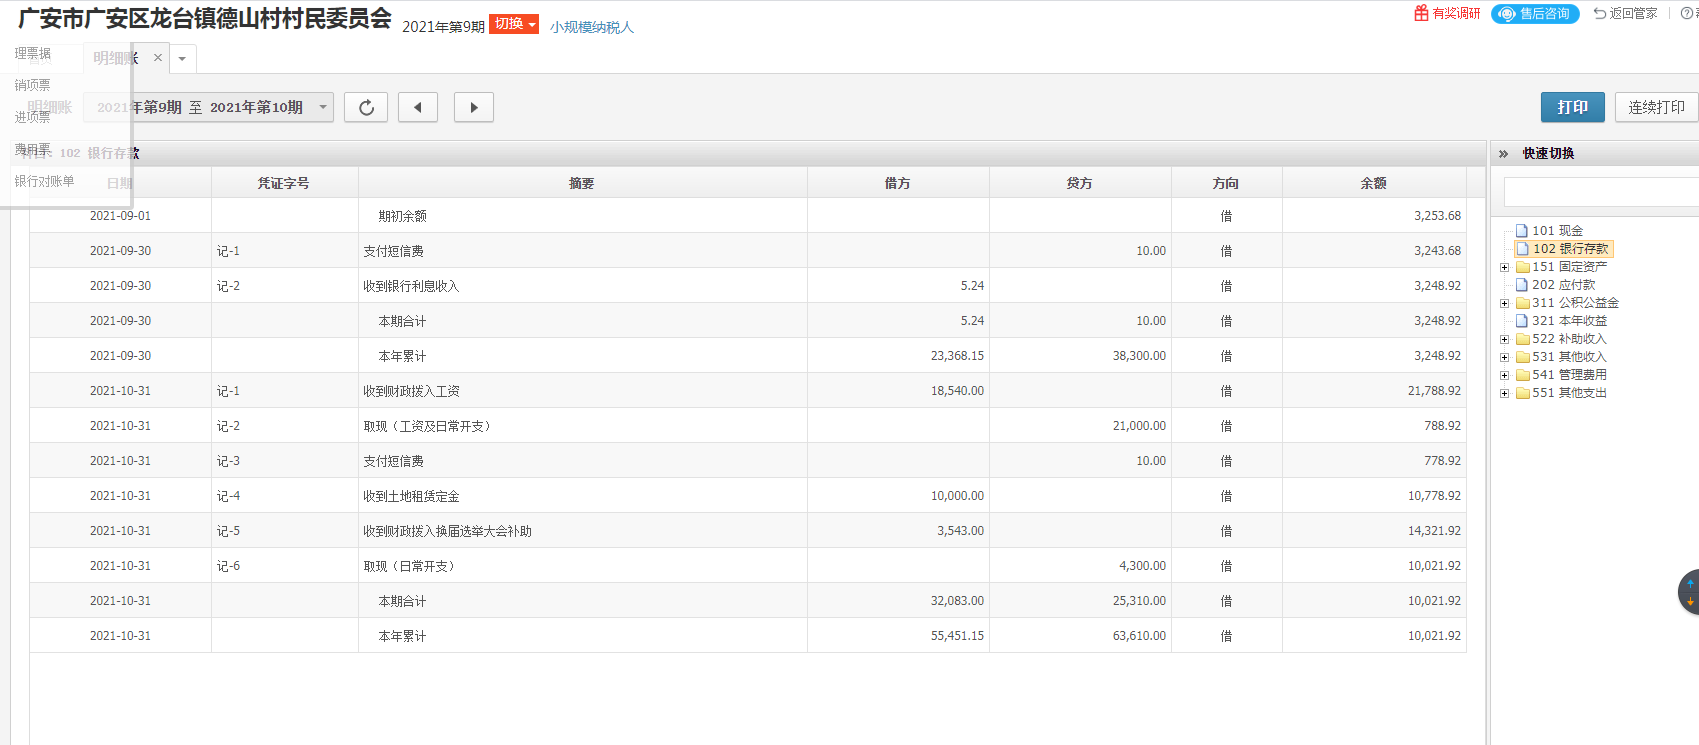This screenshot has height=745, width=1699.
Task: Click the 541 管理费用 folder icon
Action: tap(1522, 375)
